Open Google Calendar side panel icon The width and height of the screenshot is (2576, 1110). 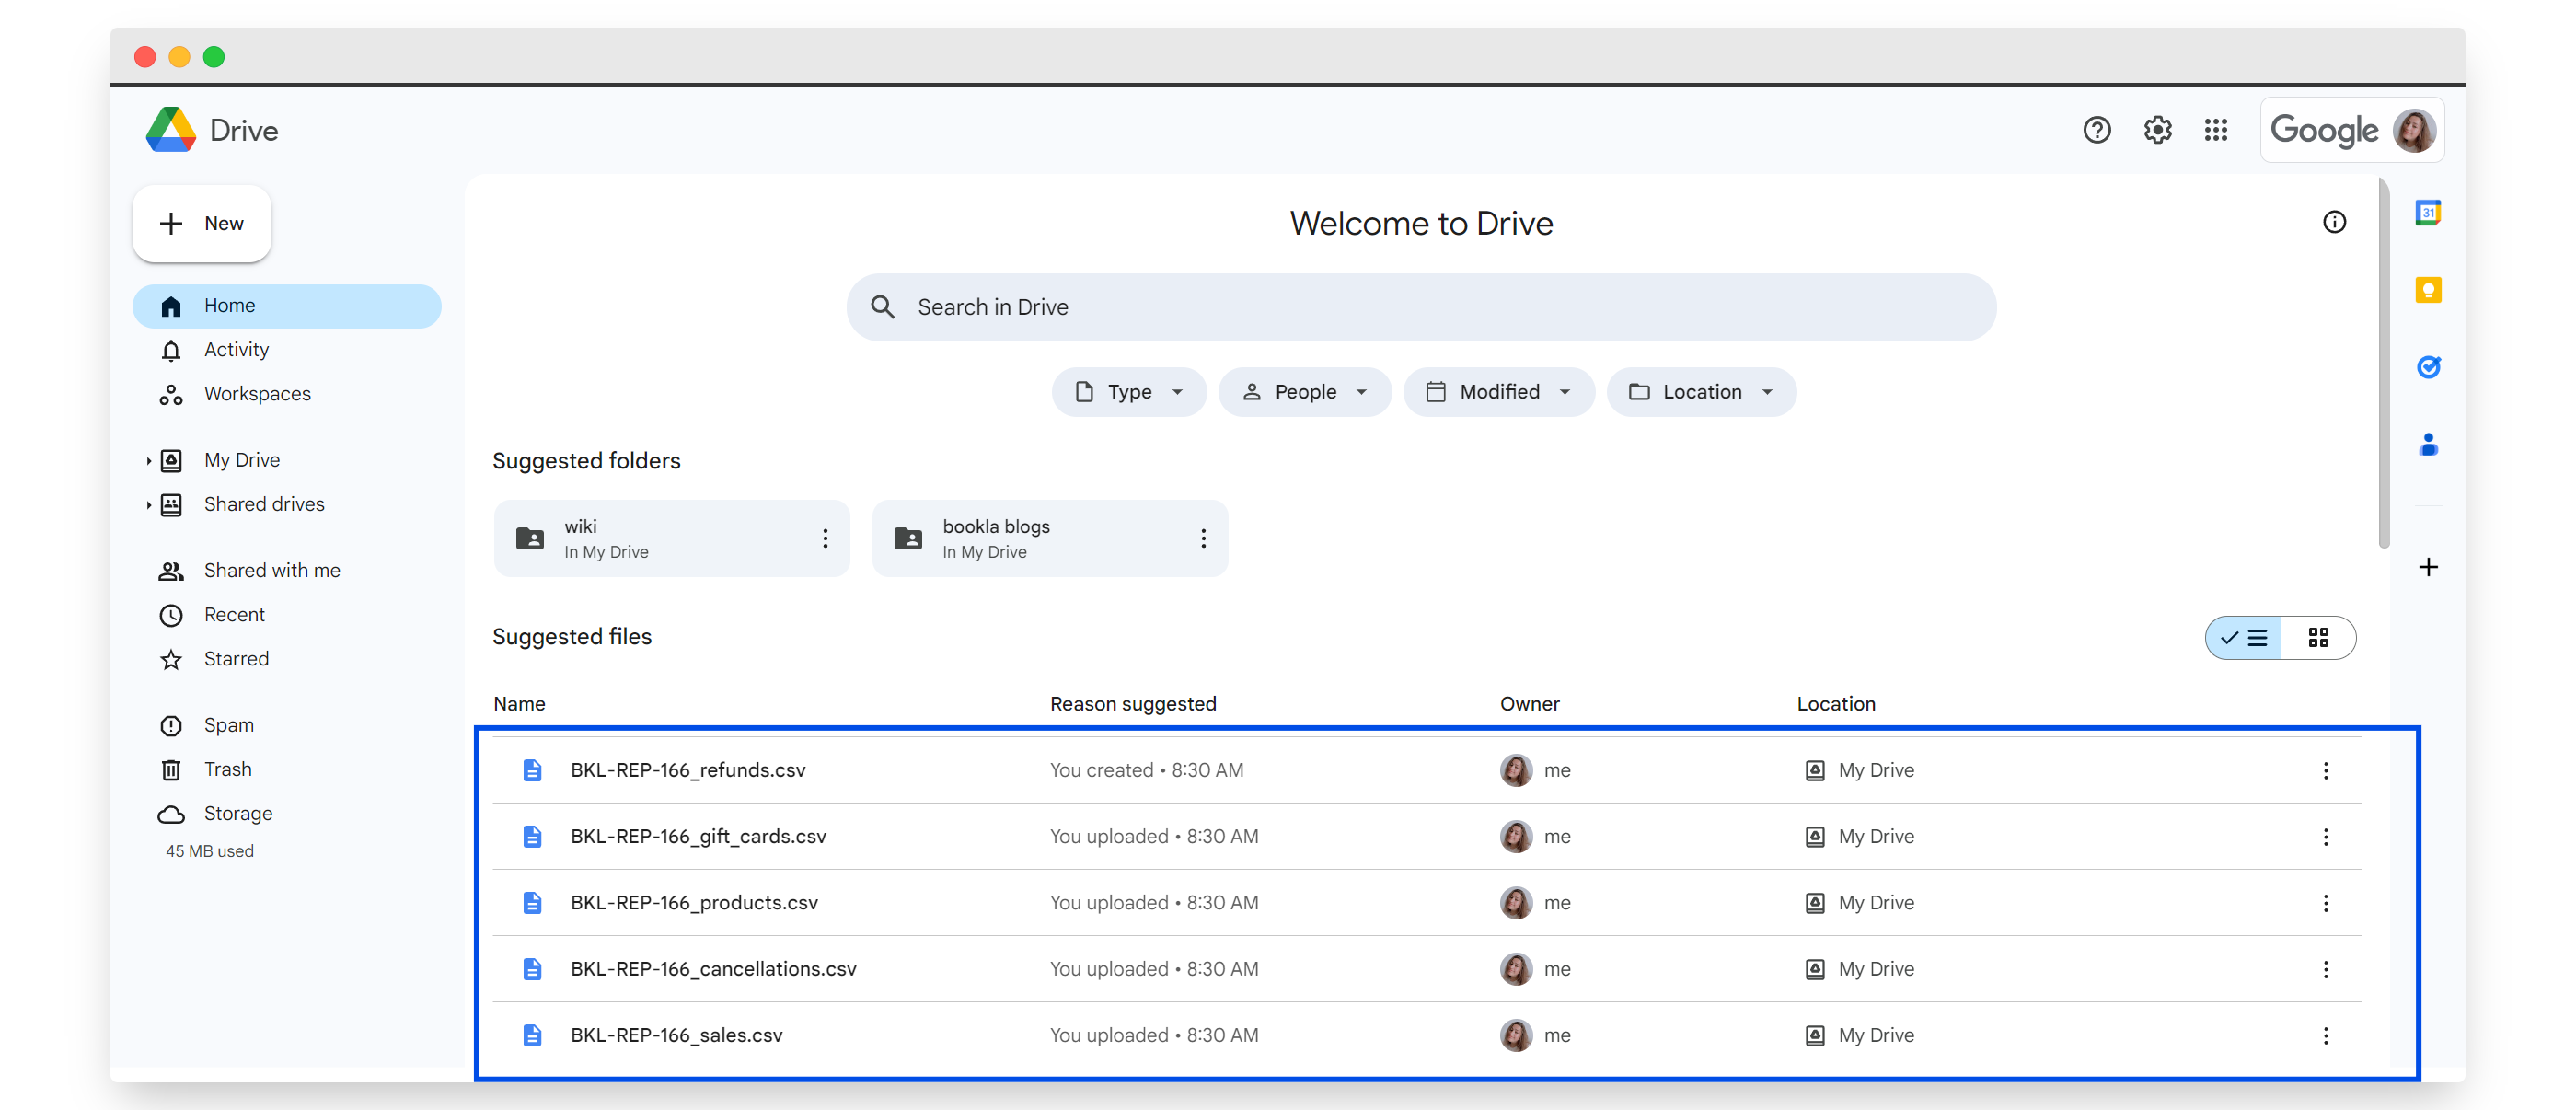(x=2427, y=213)
